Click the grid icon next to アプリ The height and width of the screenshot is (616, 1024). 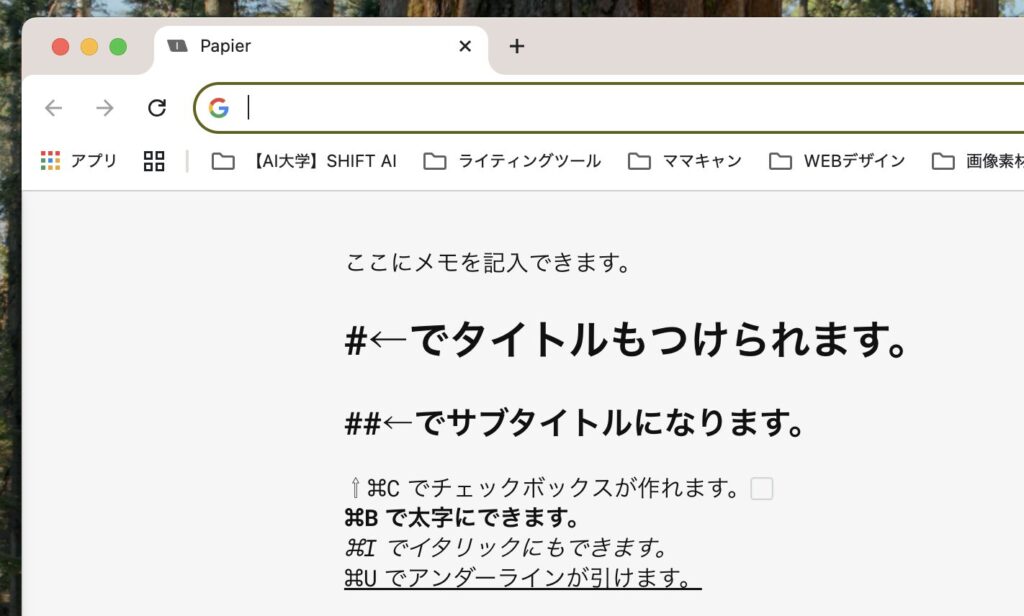click(x=154, y=161)
